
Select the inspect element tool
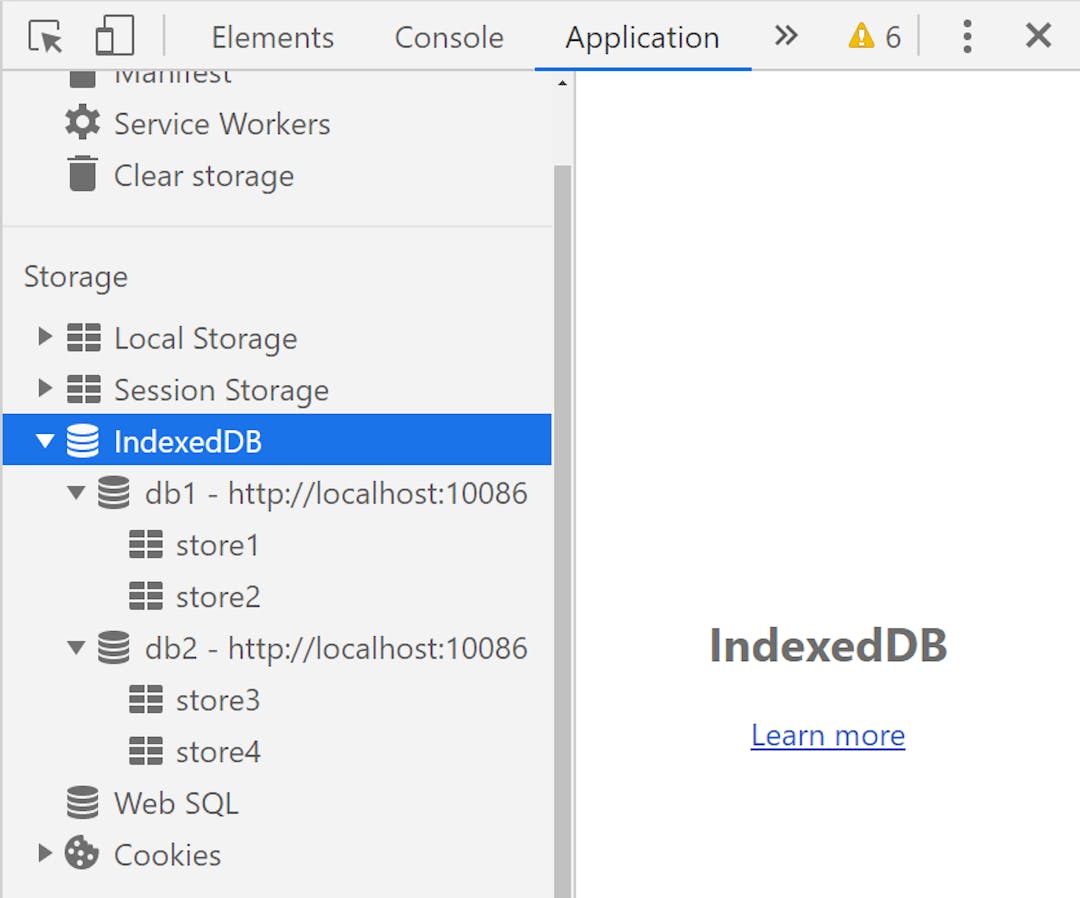tap(44, 36)
